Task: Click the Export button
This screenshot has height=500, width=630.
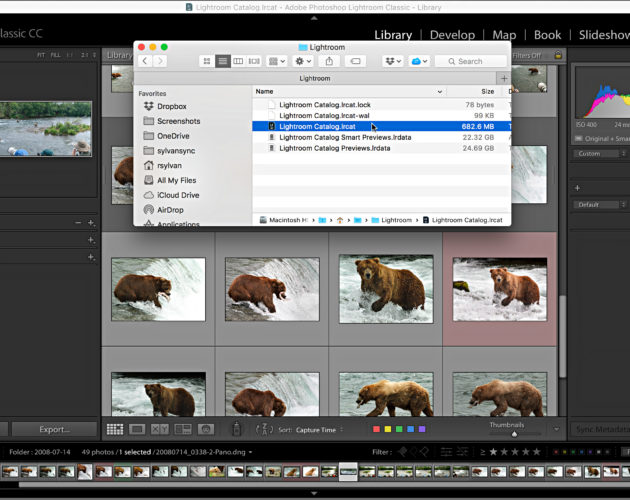Action: tap(54, 429)
